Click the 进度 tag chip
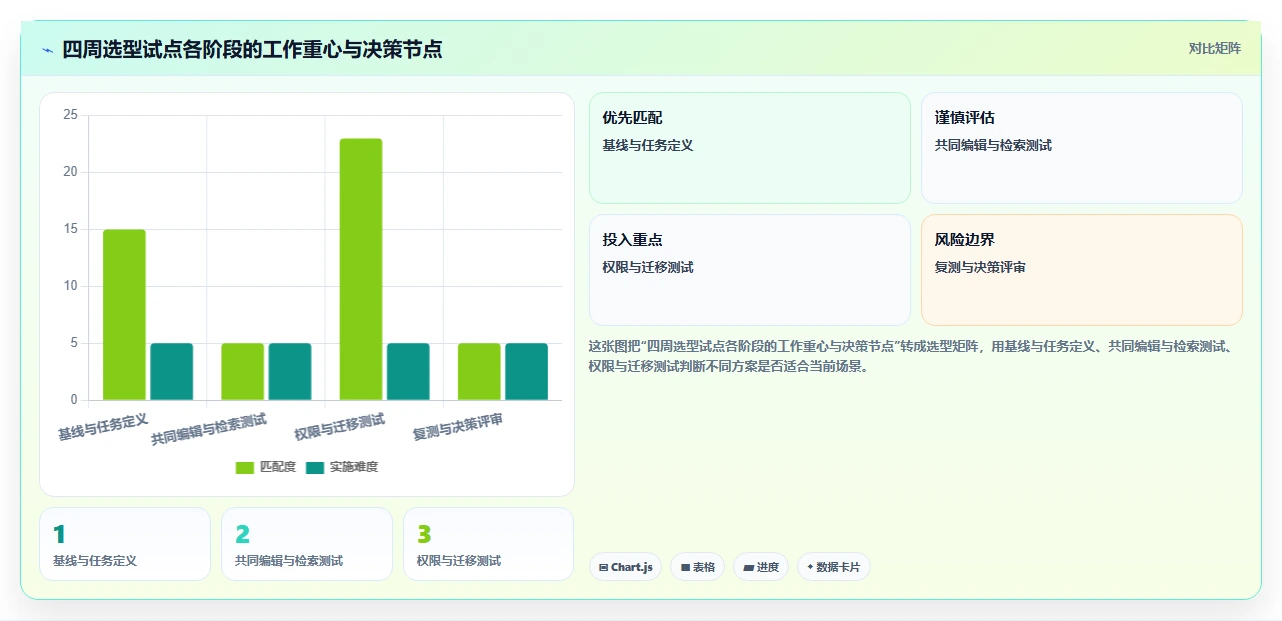 [761, 567]
